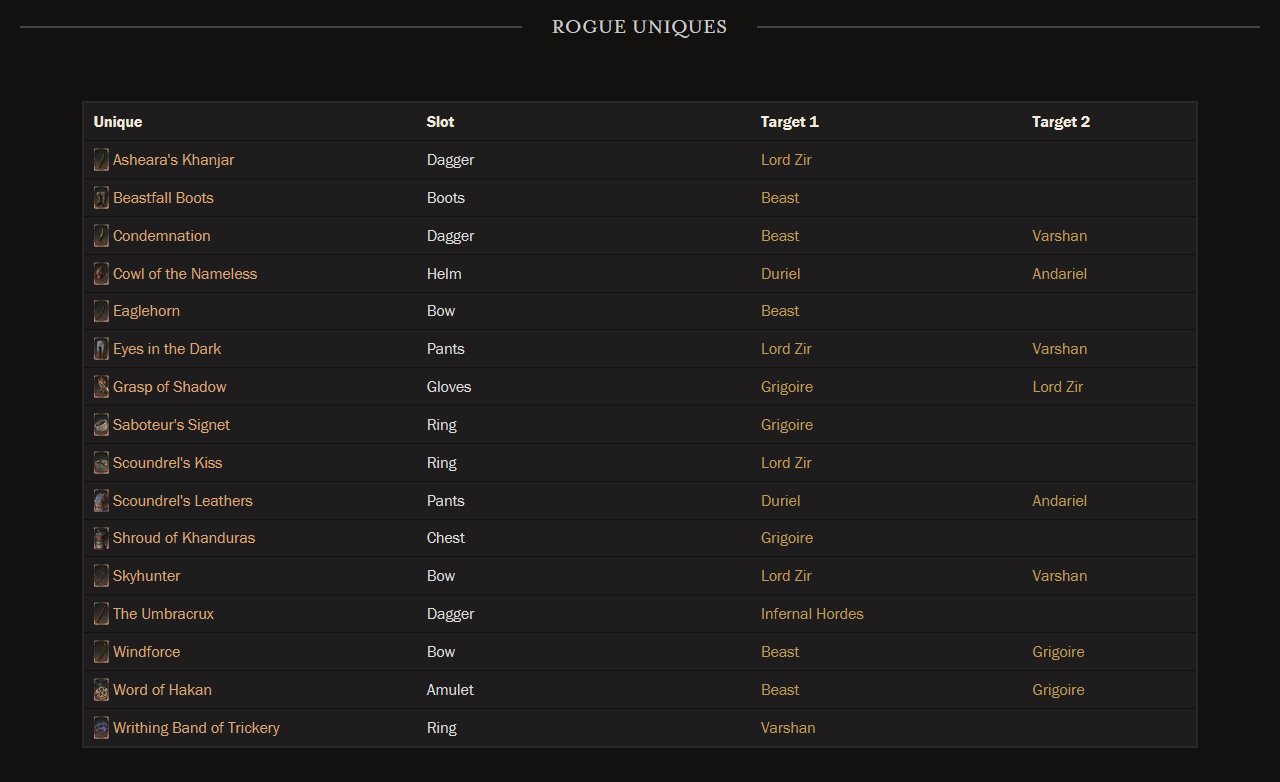
Task: Click the Grasp of Shadow gloves icon
Action: pyautogui.click(x=101, y=387)
